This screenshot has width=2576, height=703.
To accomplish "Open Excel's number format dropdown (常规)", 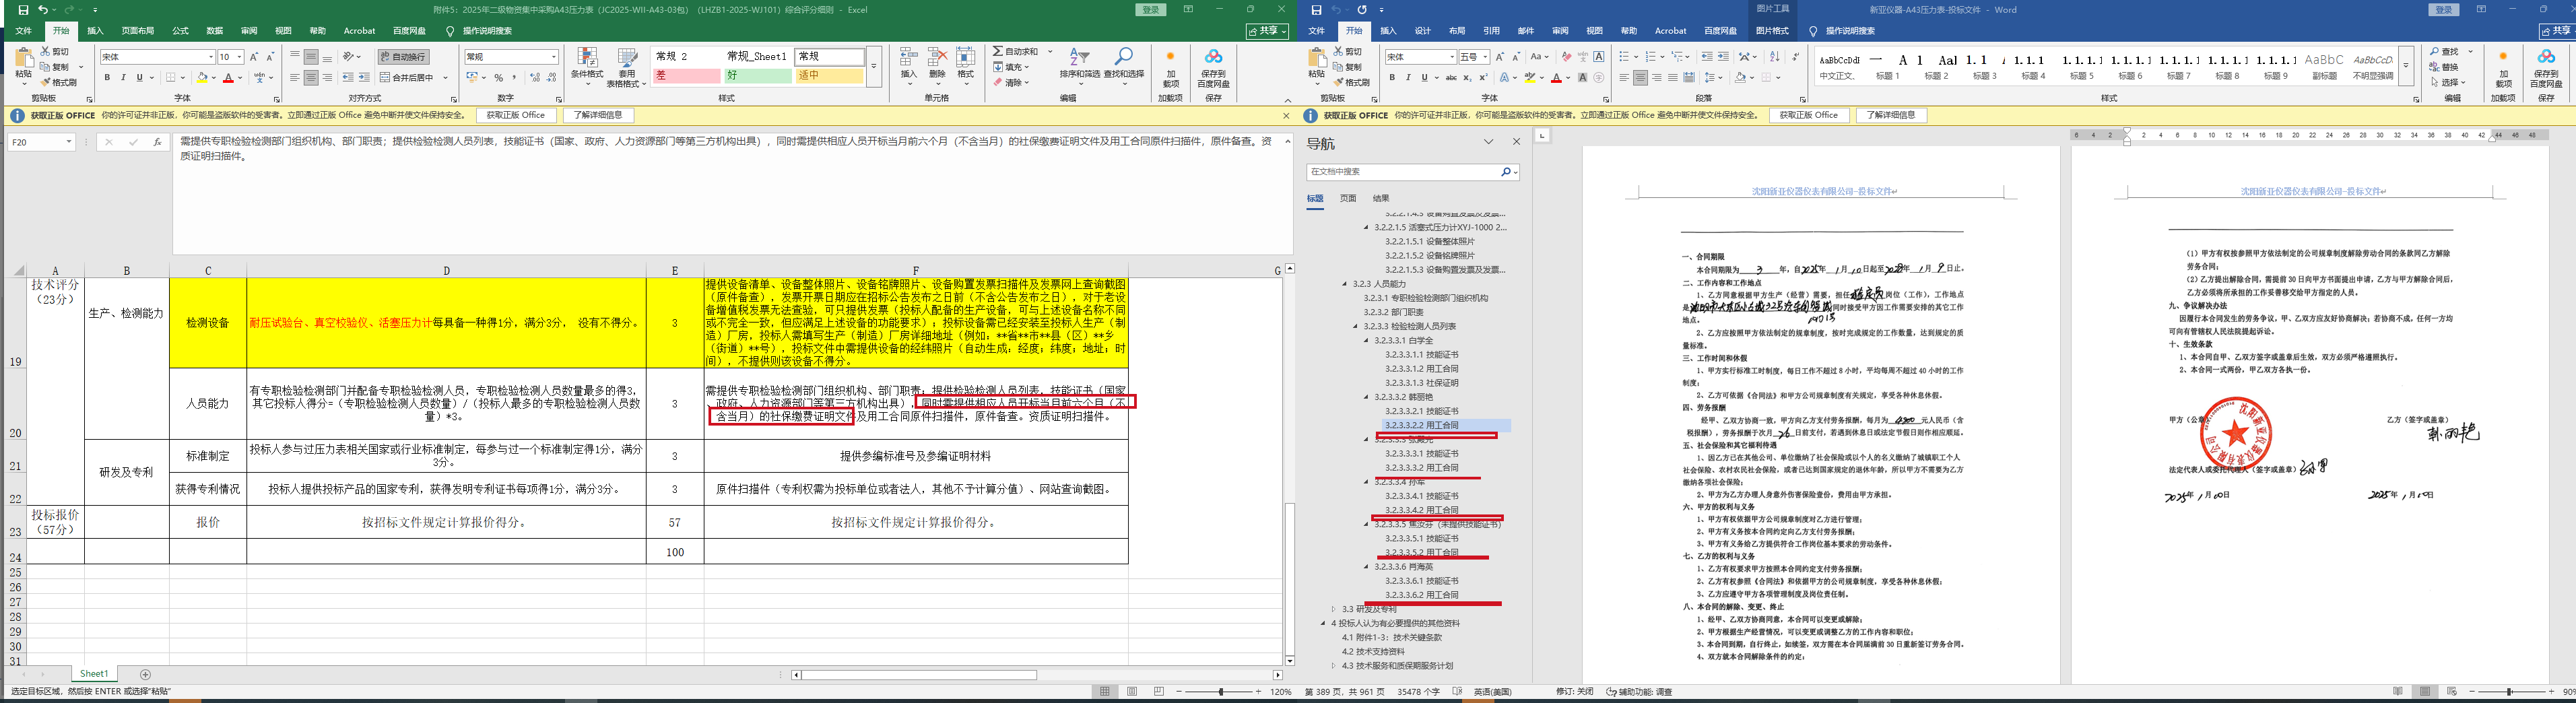I will [554, 57].
